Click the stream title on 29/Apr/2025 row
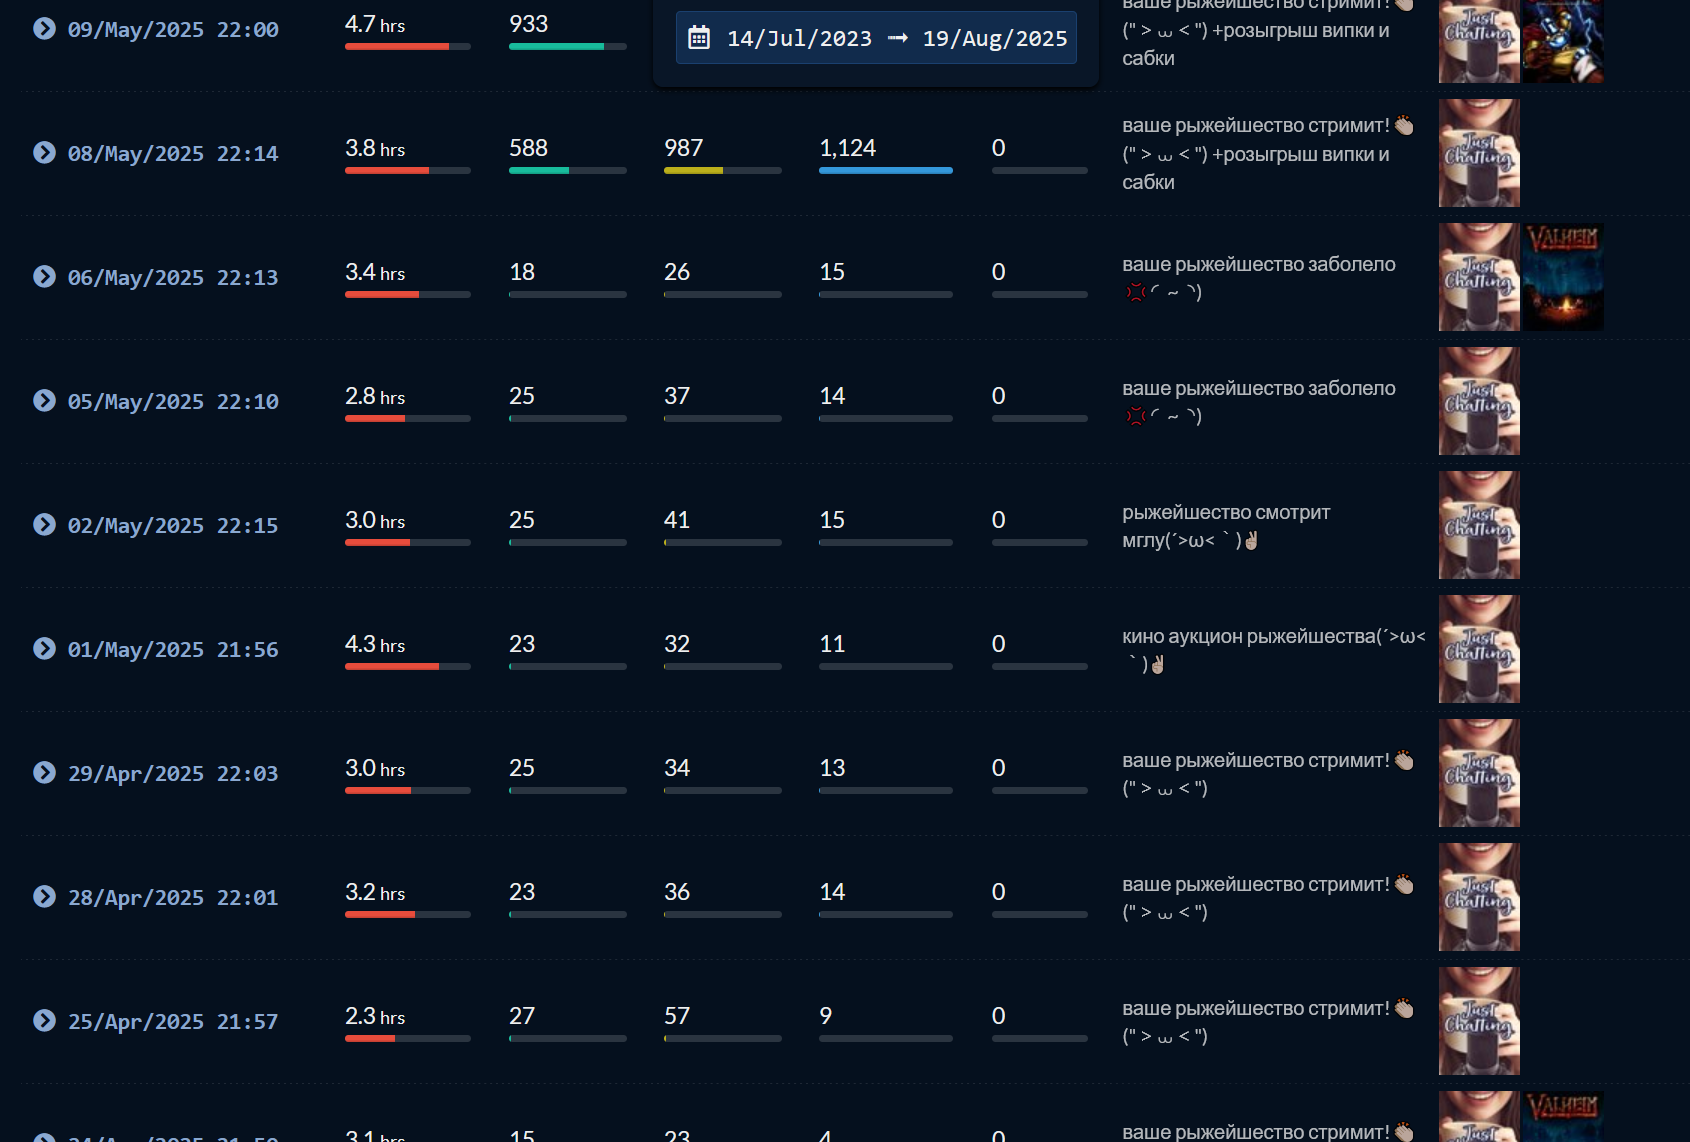This screenshot has height=1142, width=1690. pos(1268,774)
